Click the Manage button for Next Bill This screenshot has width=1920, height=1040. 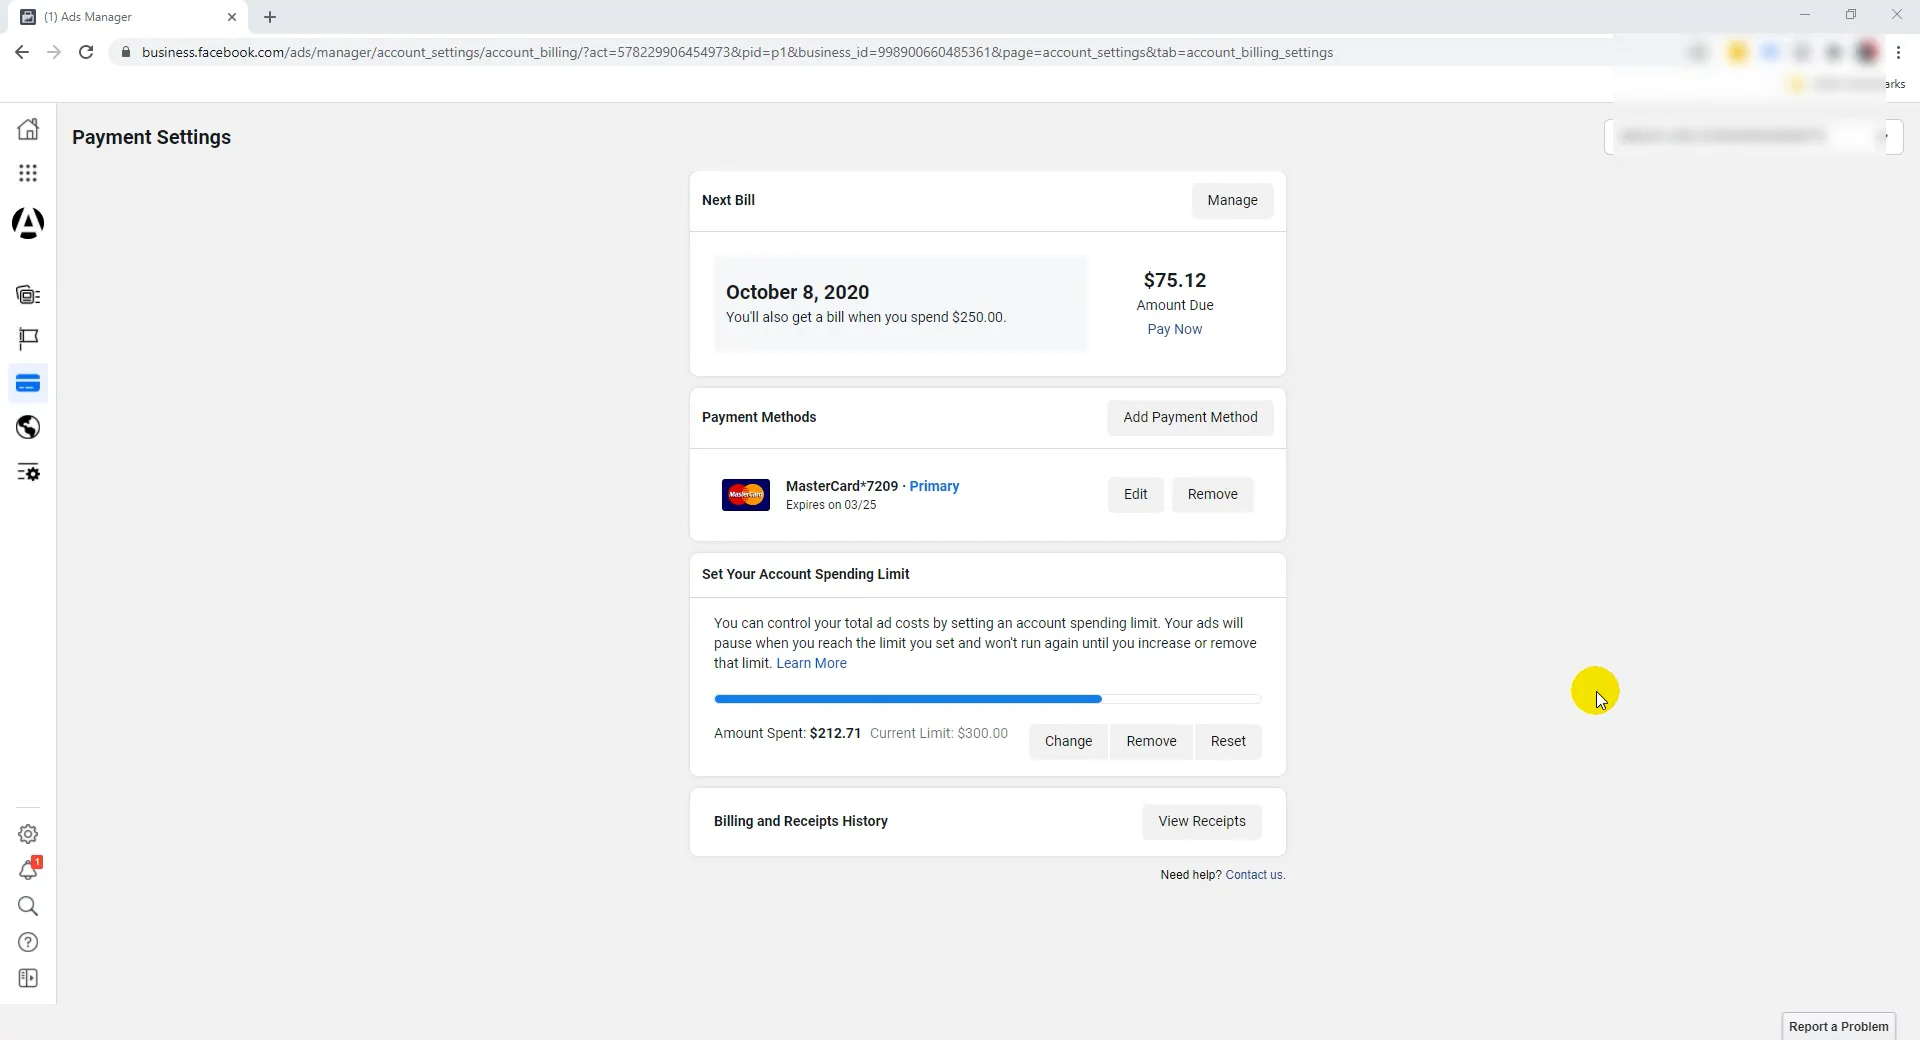(x=1232, y=201)
